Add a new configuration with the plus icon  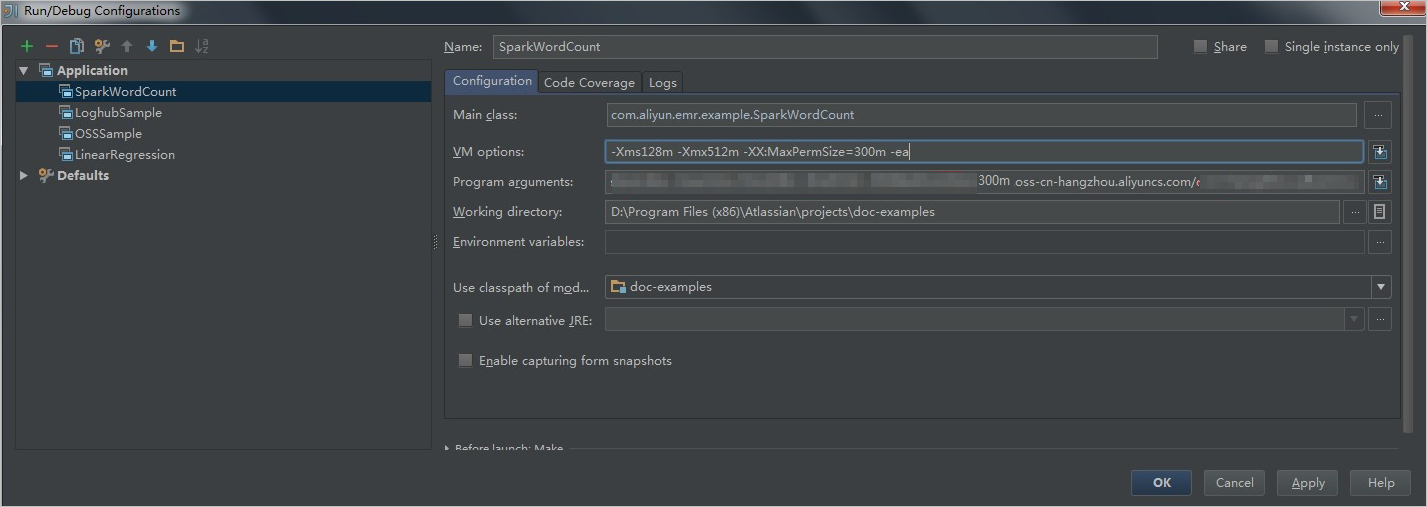click(x=27, y=46)
